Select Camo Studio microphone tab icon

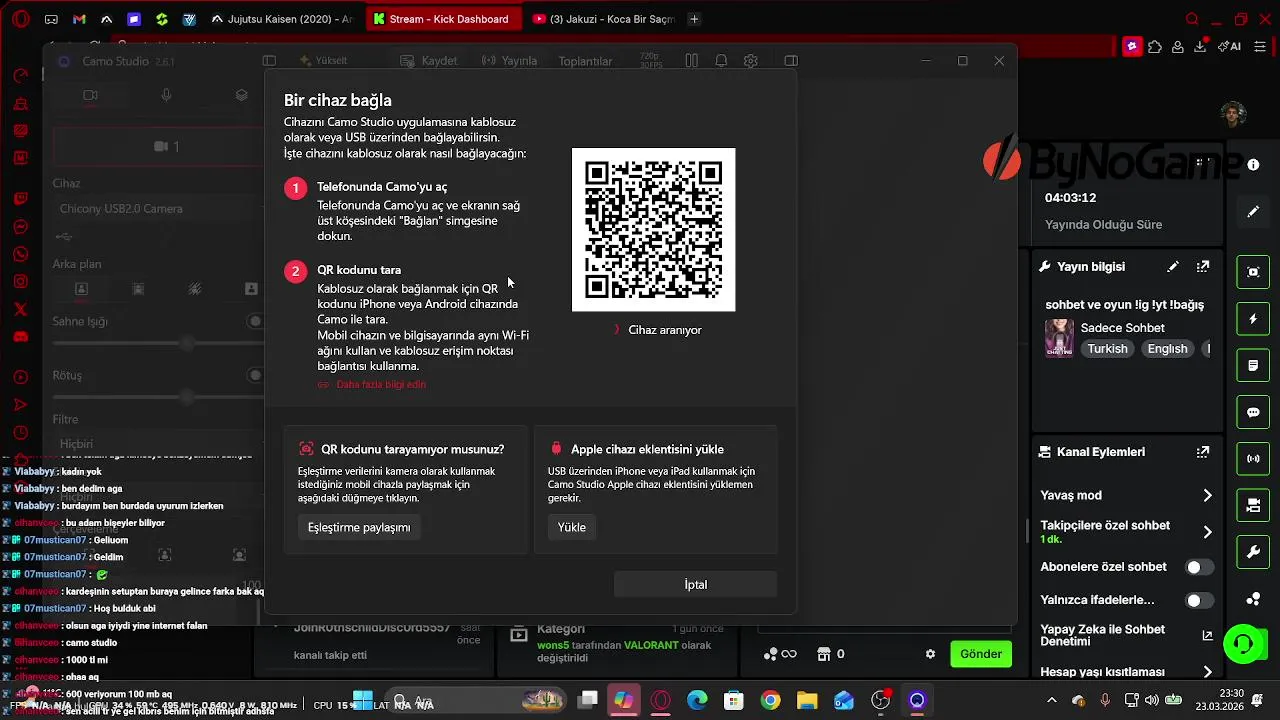click(166, 95)
